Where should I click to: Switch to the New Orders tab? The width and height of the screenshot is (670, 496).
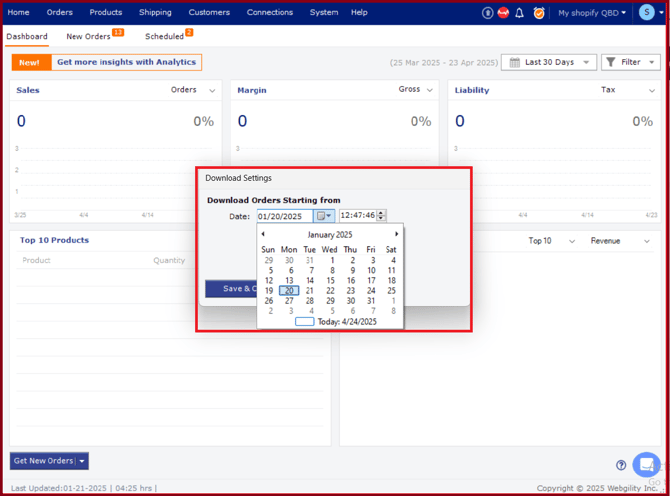pyautogui.click(x=93, y=36)
